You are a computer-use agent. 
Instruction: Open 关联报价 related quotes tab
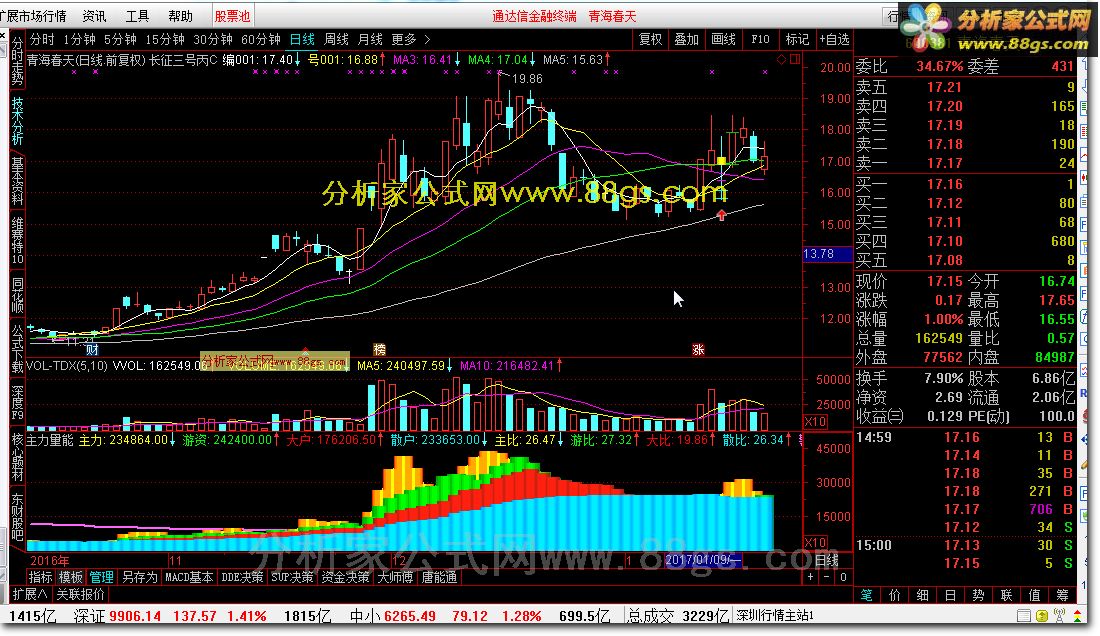pyautogui.click(x=80, y=594)
